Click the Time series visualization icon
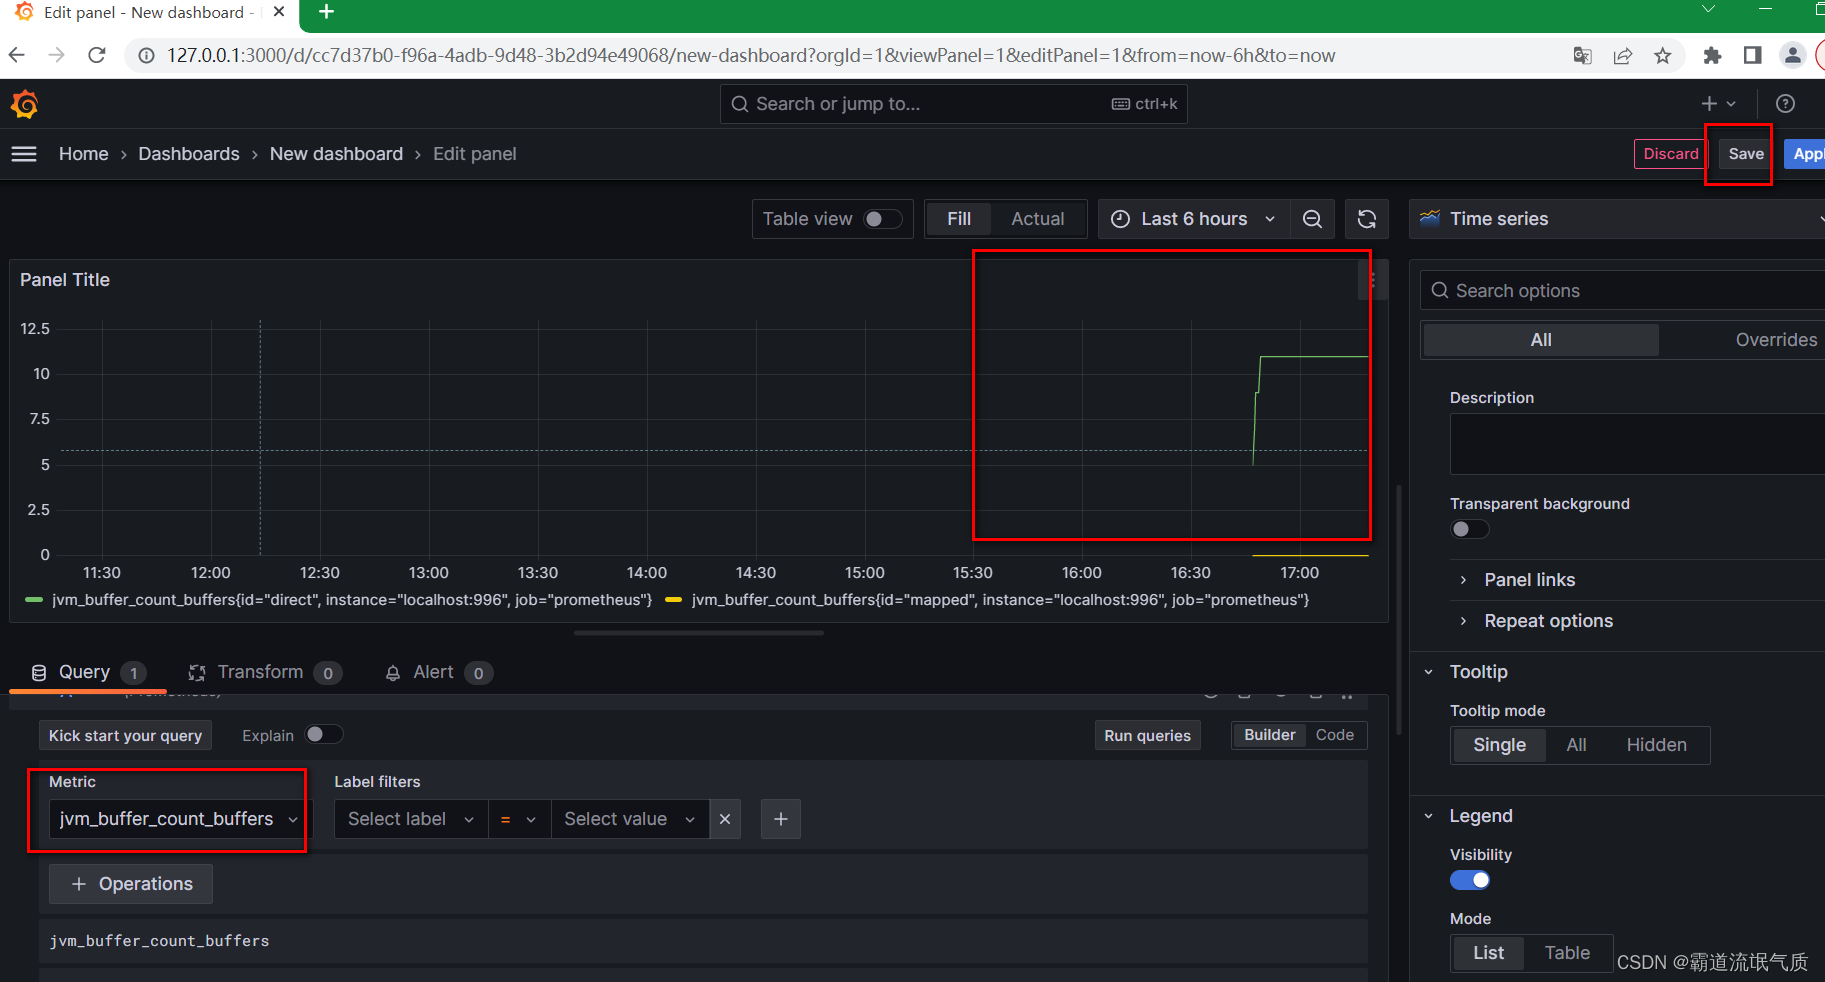1825x982 pixels. pos(1430,218)
